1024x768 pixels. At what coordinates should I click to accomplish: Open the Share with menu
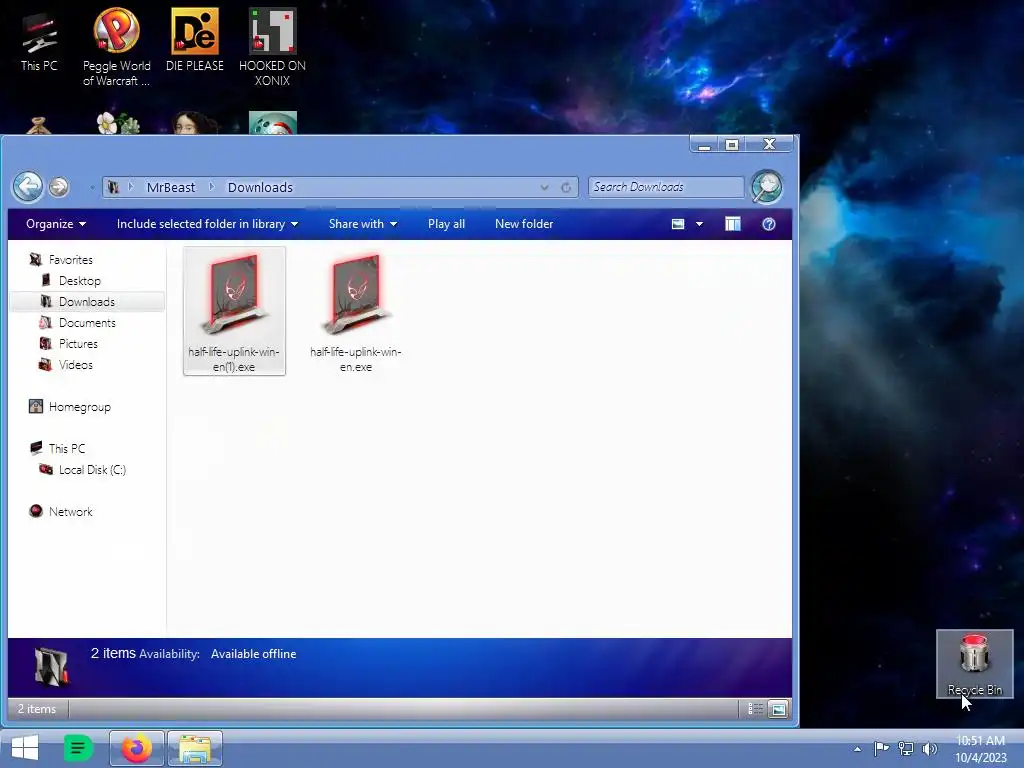pos(363,224)
